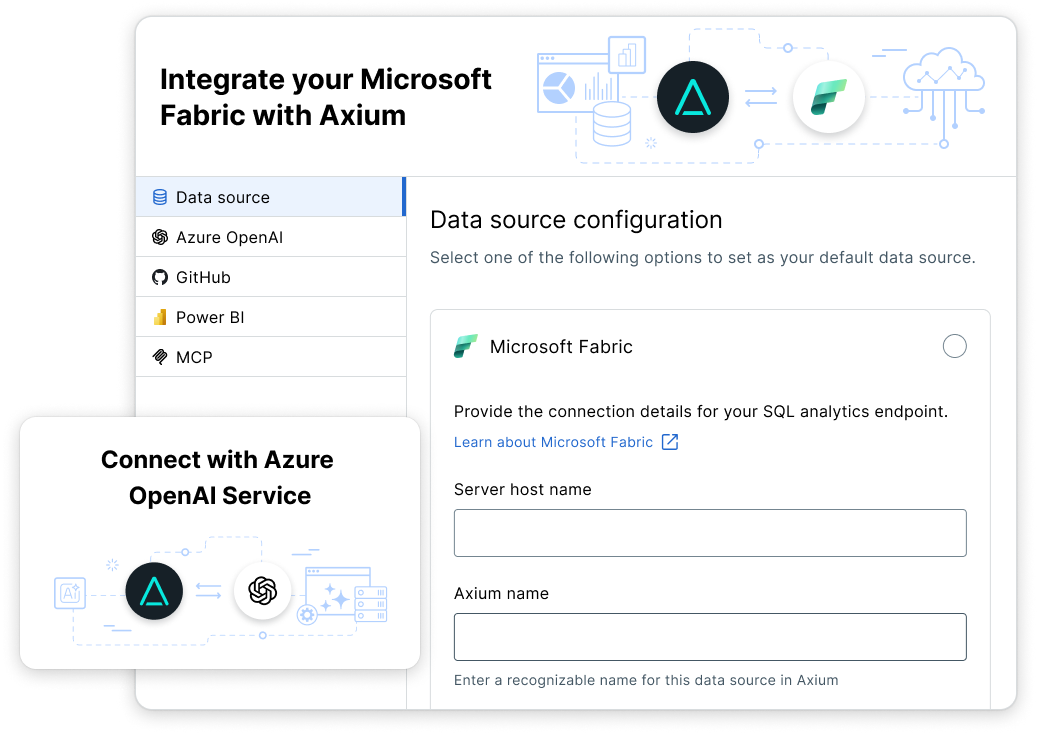Select the Microsoft Fabric radio button
This screenshot has height=734, width=1037.
click(x=954, y=346)
